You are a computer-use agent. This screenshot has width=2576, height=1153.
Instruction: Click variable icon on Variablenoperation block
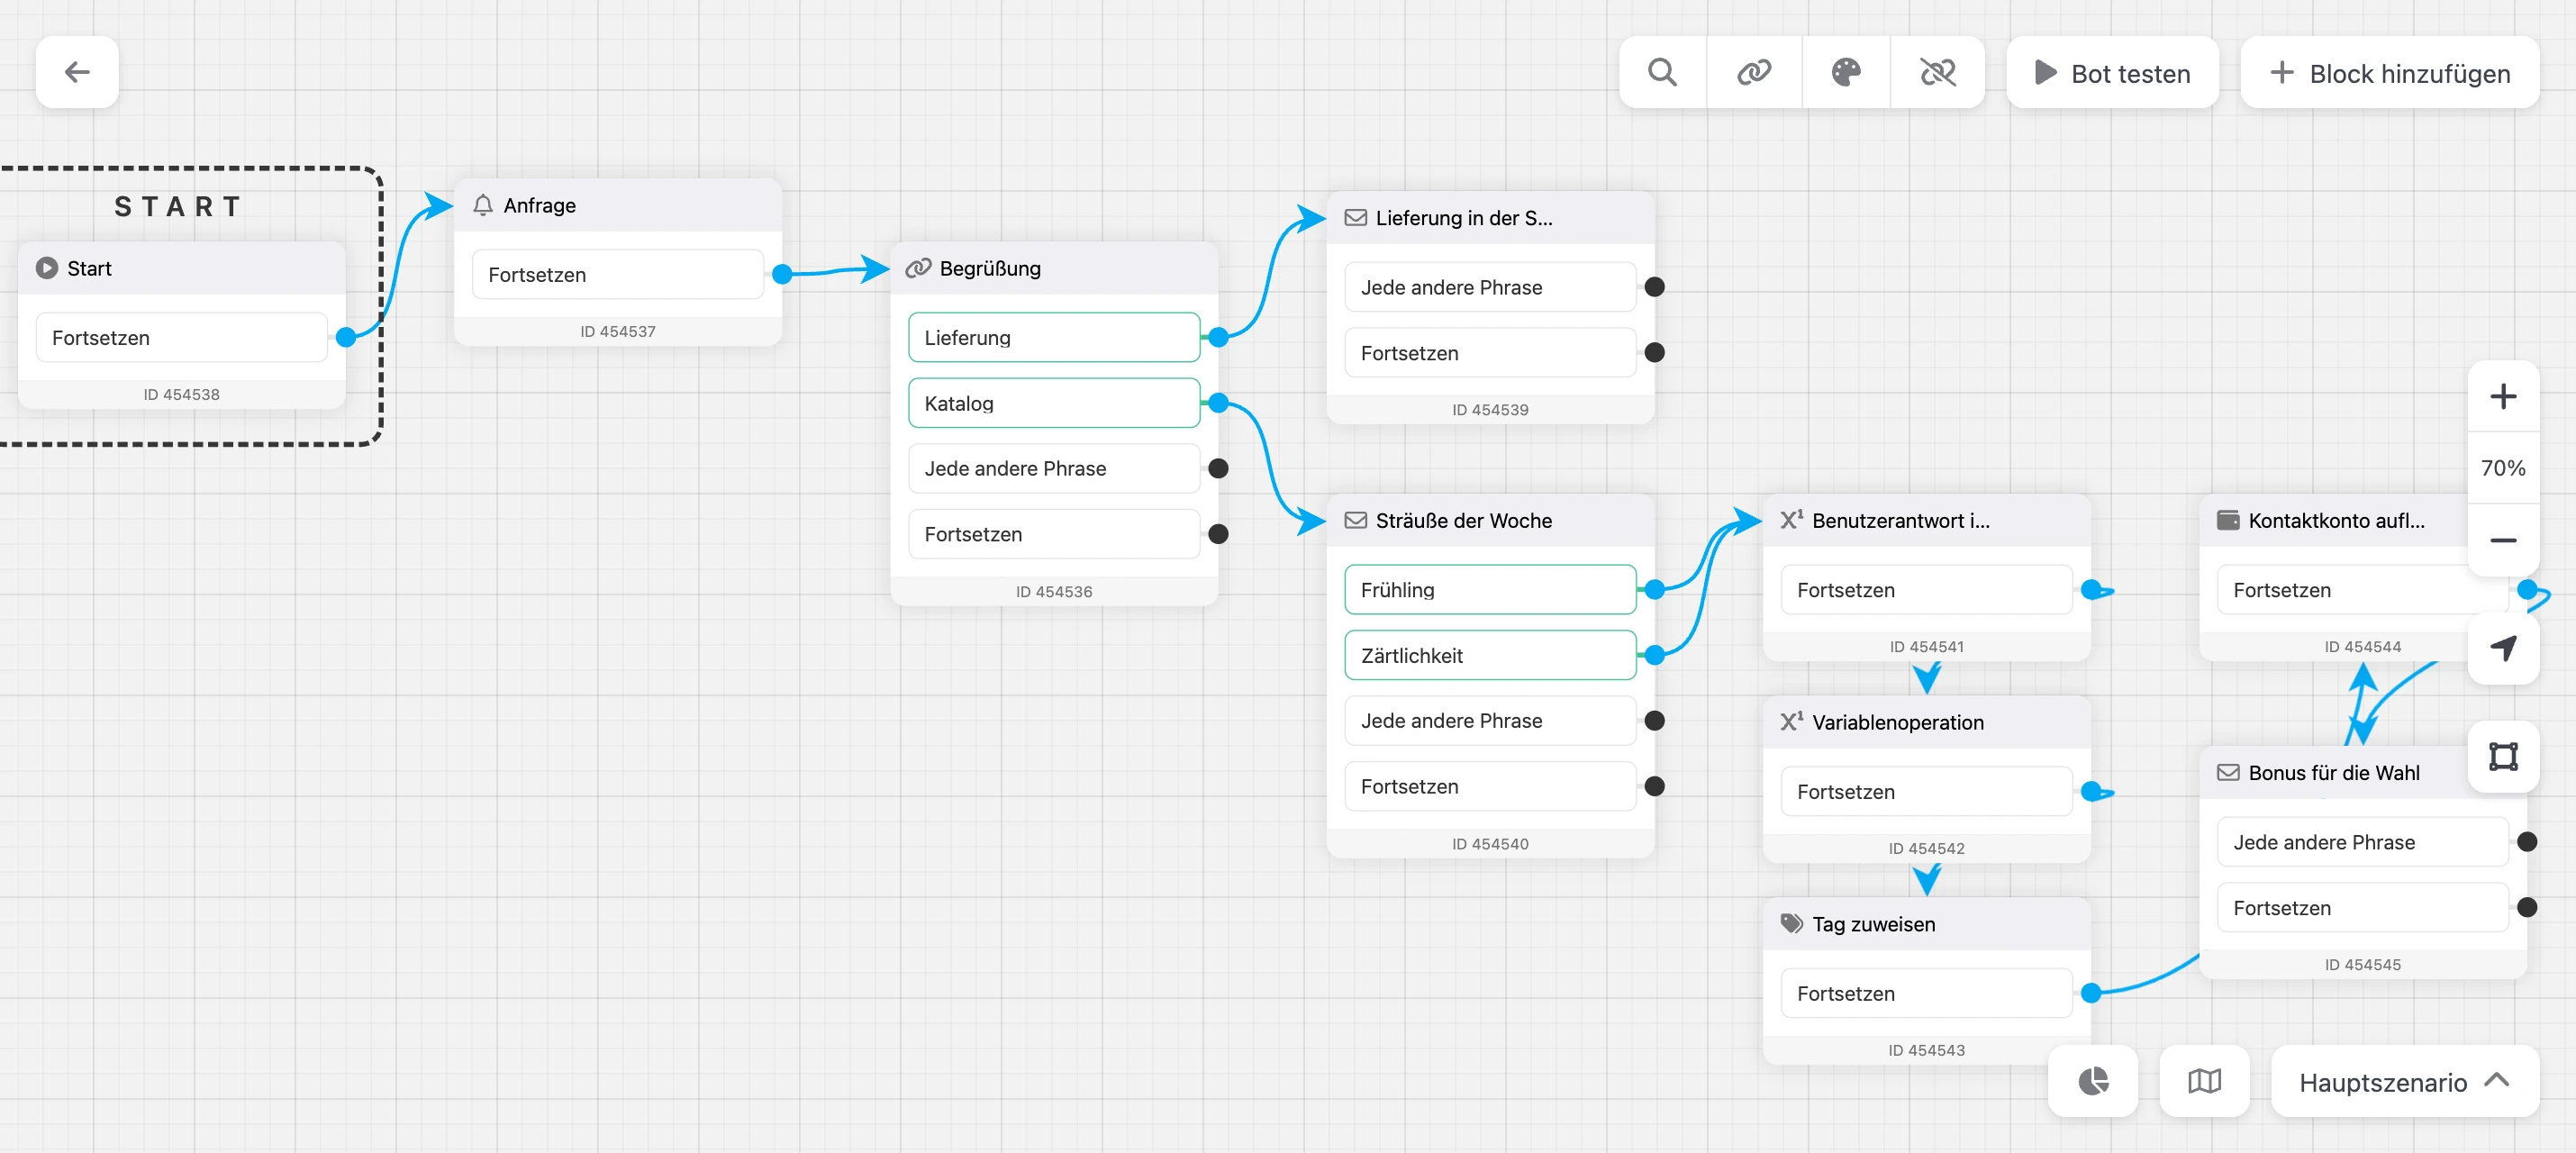tap(1791, 721)
